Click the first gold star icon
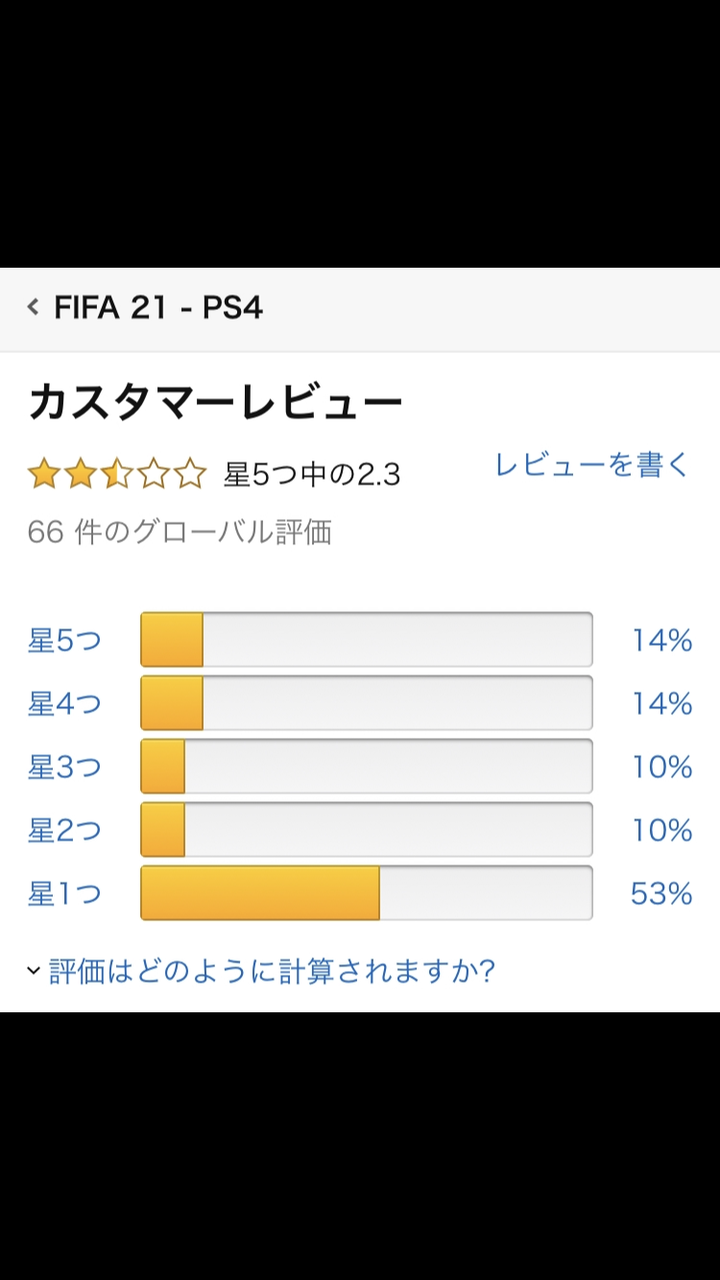Screen dimensions: 720x1280 click(43, 474)
